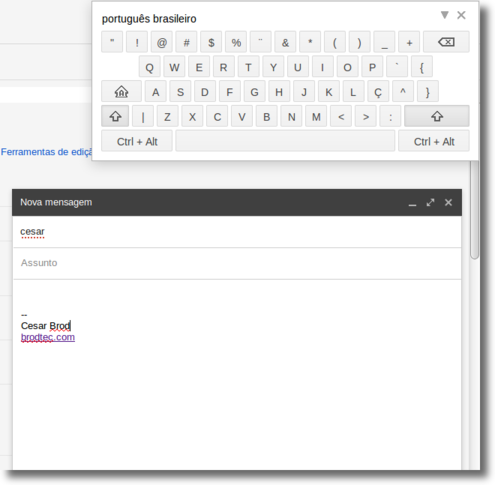Open the Ferramentas de edição link
The height and width of the screenshot is (485, 495).
point(46,152)
